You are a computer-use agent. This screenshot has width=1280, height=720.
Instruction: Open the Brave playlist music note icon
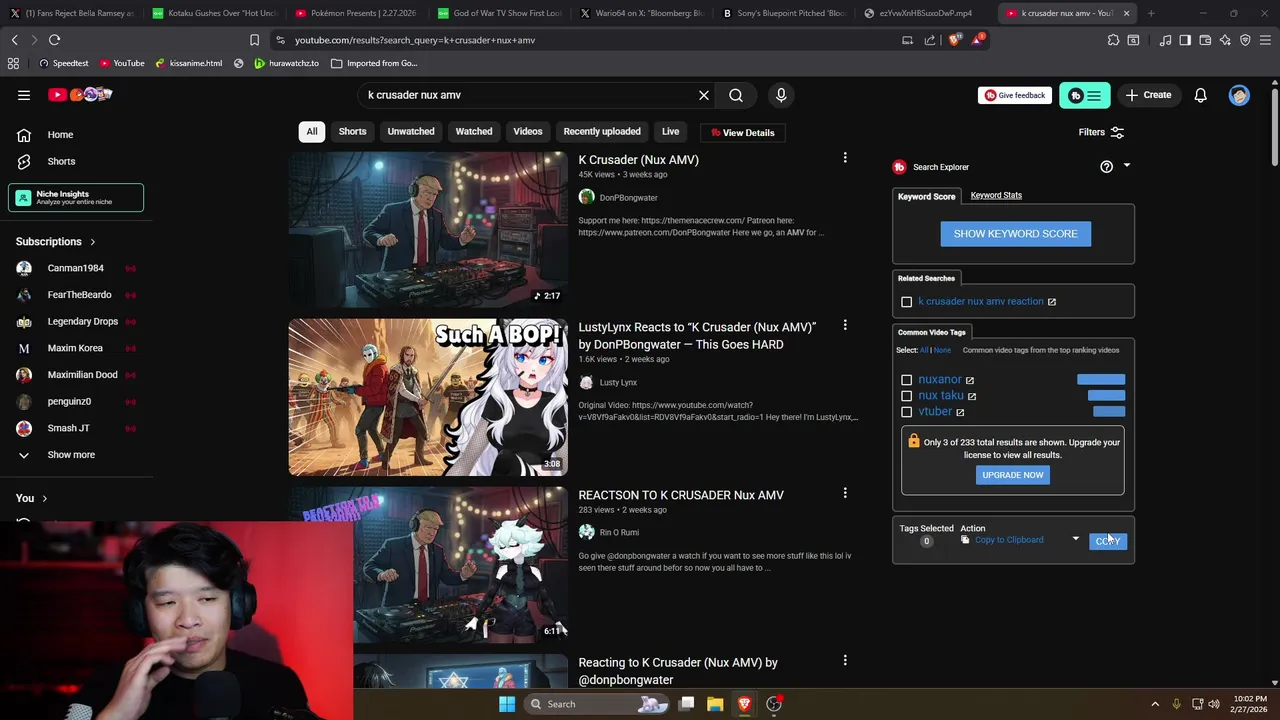coord(1165,40)
